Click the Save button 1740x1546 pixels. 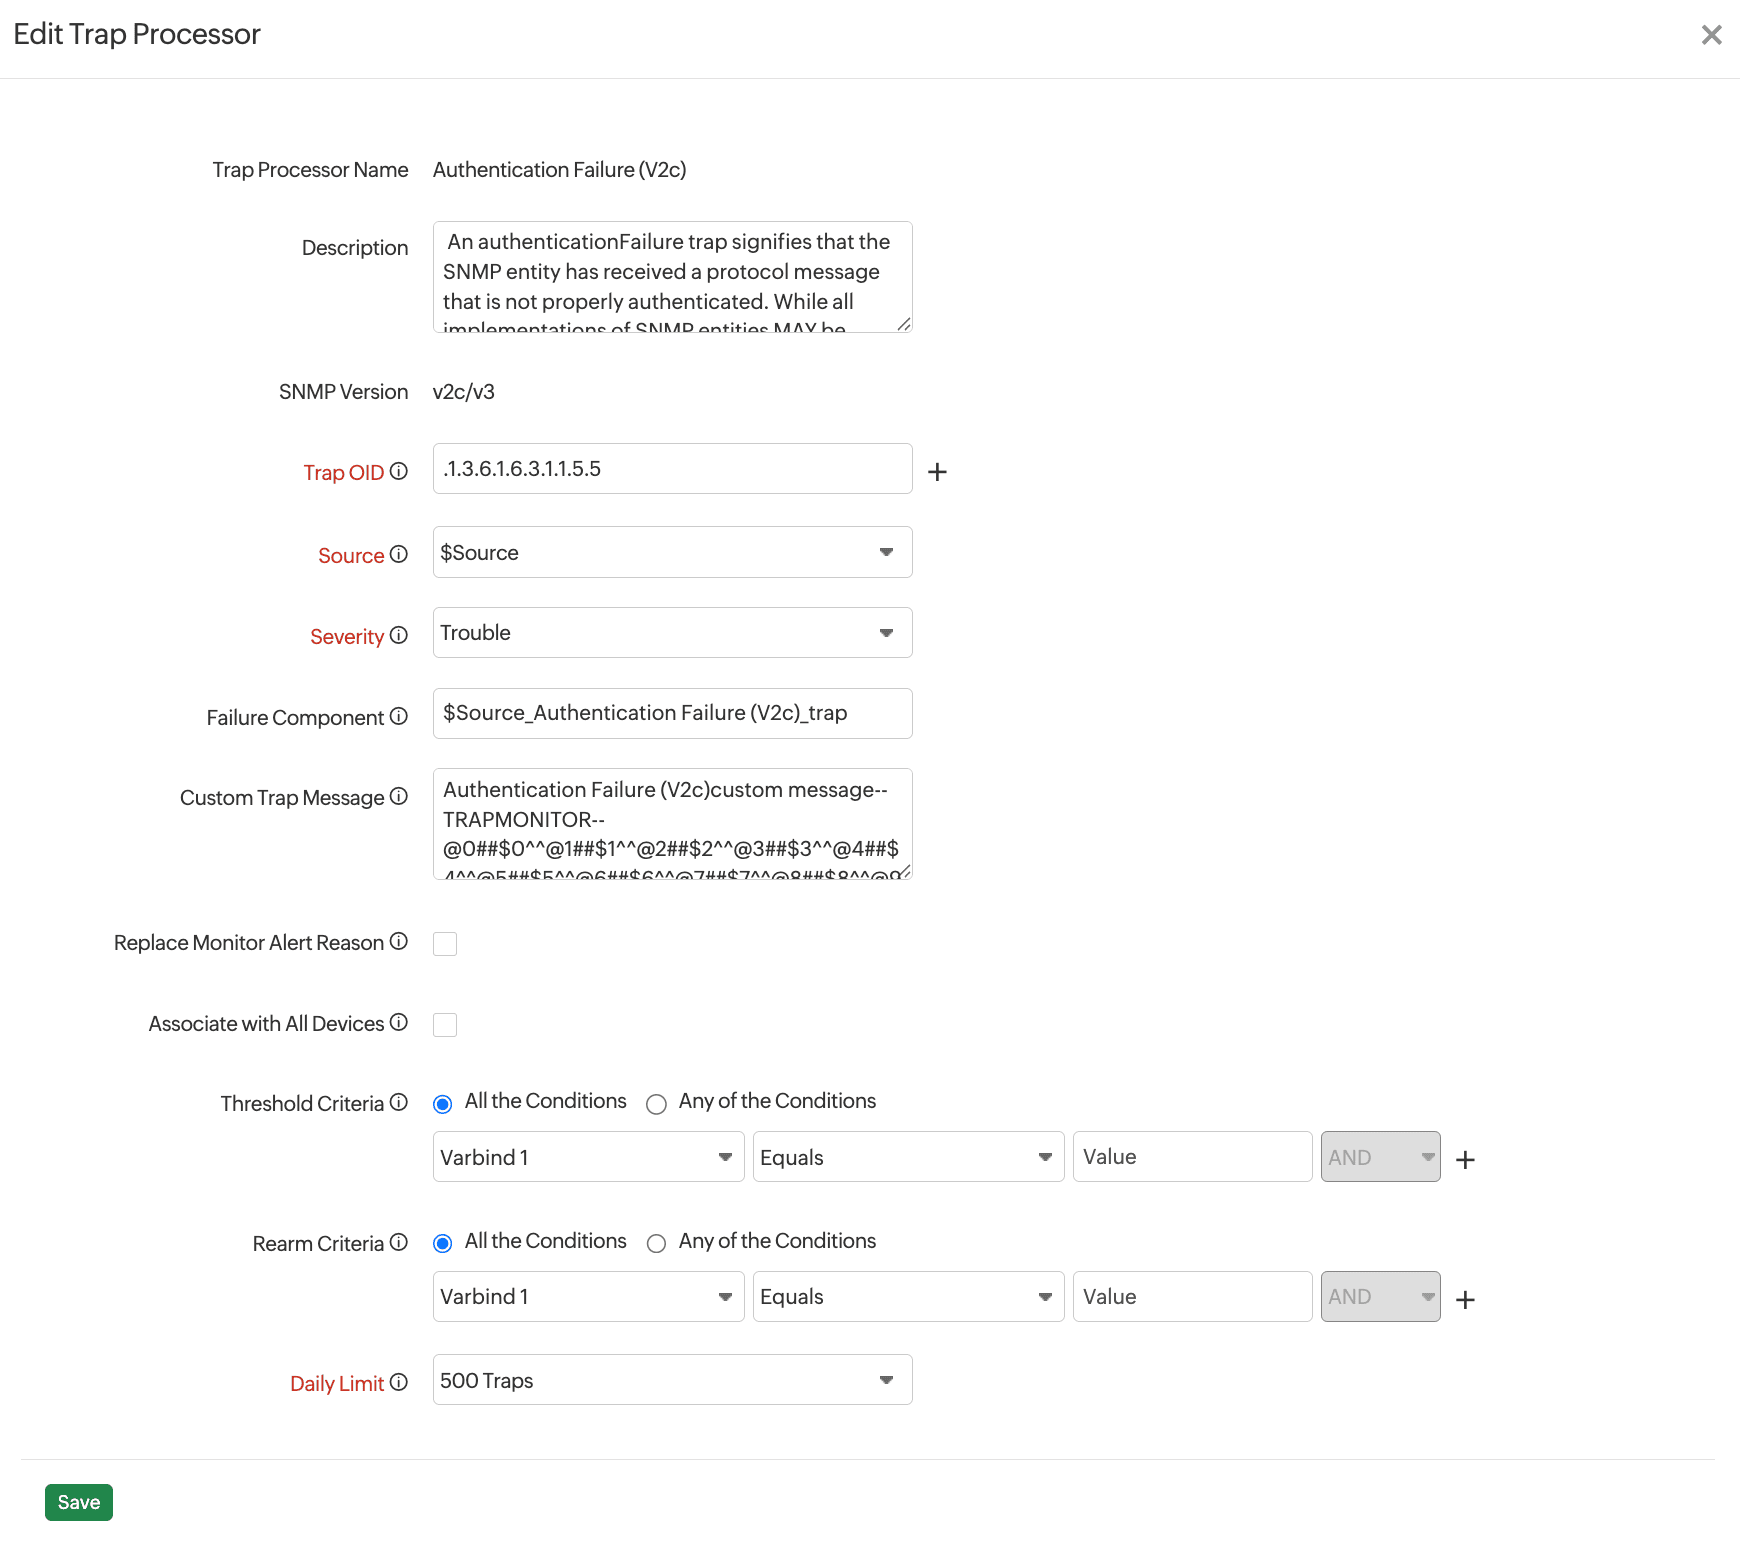pos(79,1502)
